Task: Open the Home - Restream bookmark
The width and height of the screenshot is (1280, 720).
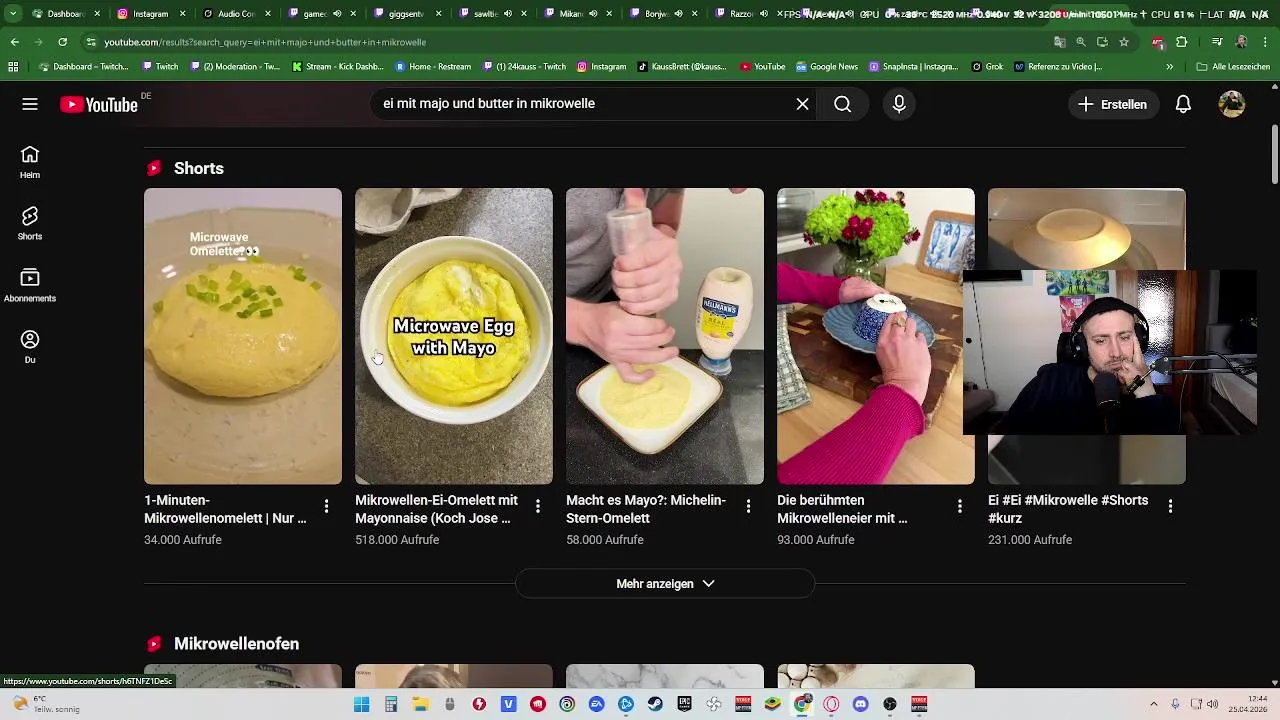Action: pos(433,66)
